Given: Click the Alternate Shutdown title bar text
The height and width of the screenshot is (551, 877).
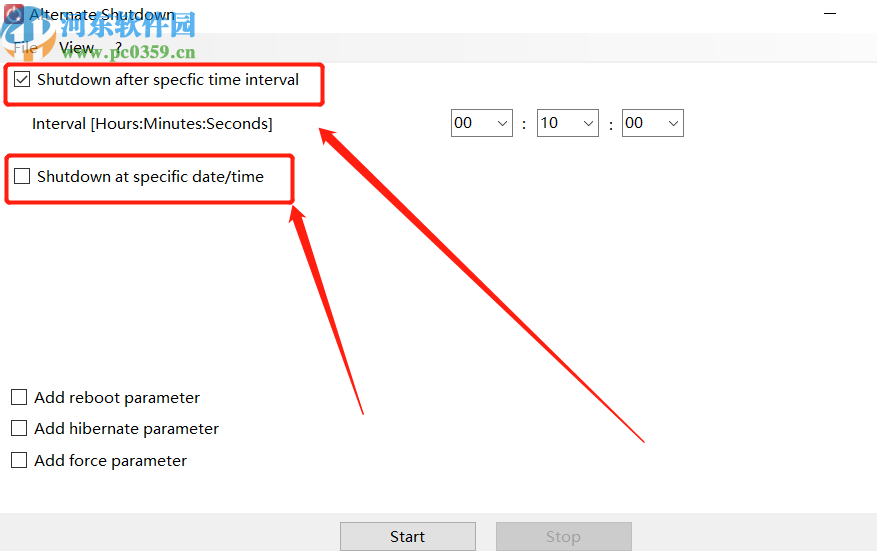Looking at the screenshot, I should 102,15.
